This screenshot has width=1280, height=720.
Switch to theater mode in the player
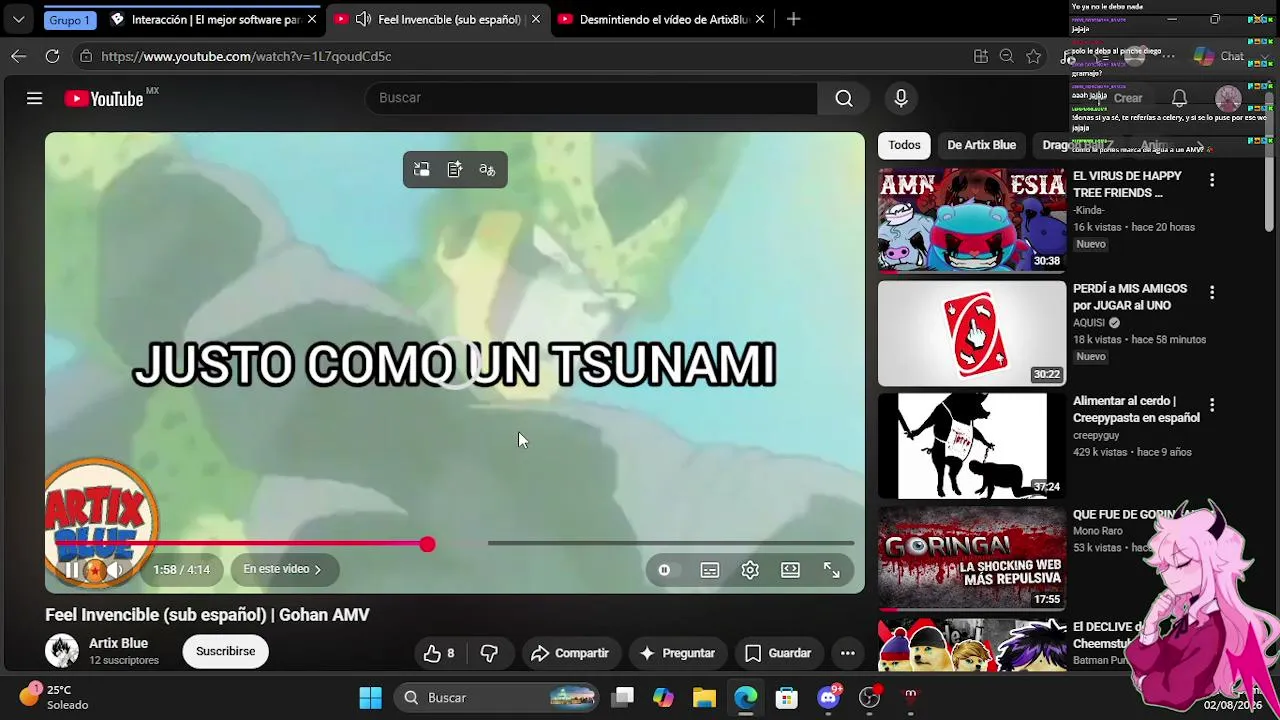click(x=790, y=570)
